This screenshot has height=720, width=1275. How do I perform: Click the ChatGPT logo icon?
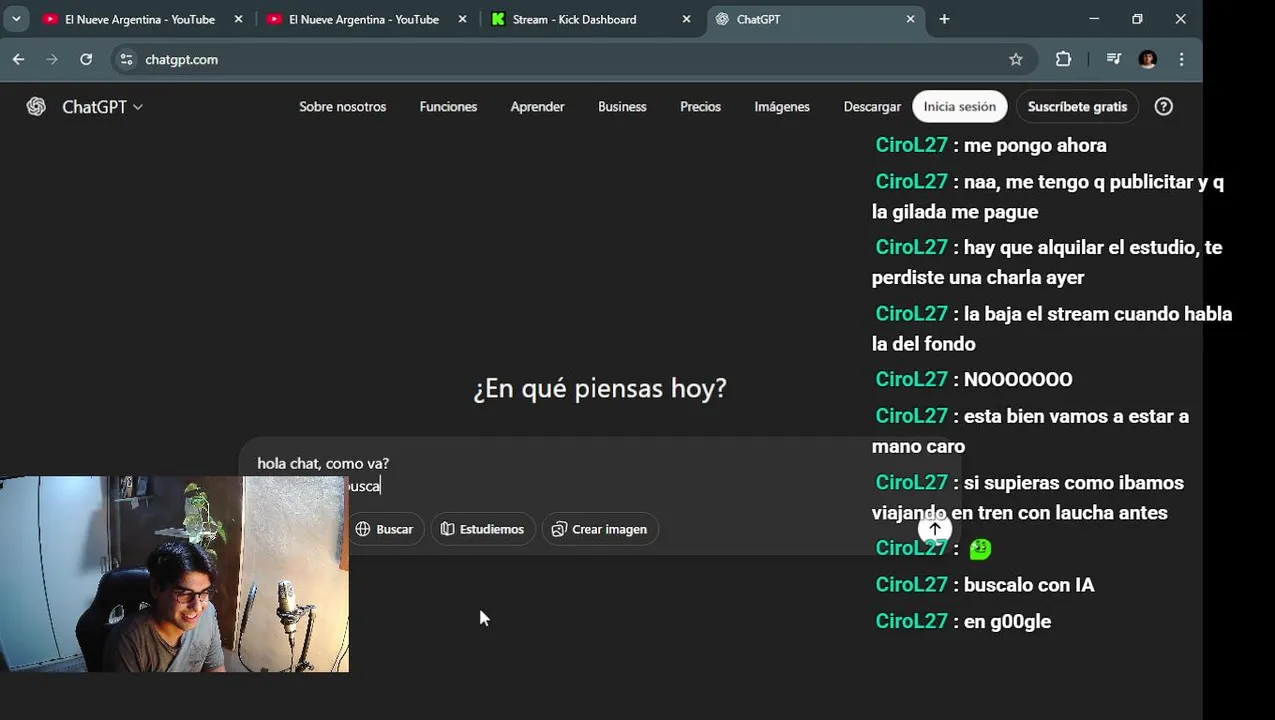(x=36, y=106)
